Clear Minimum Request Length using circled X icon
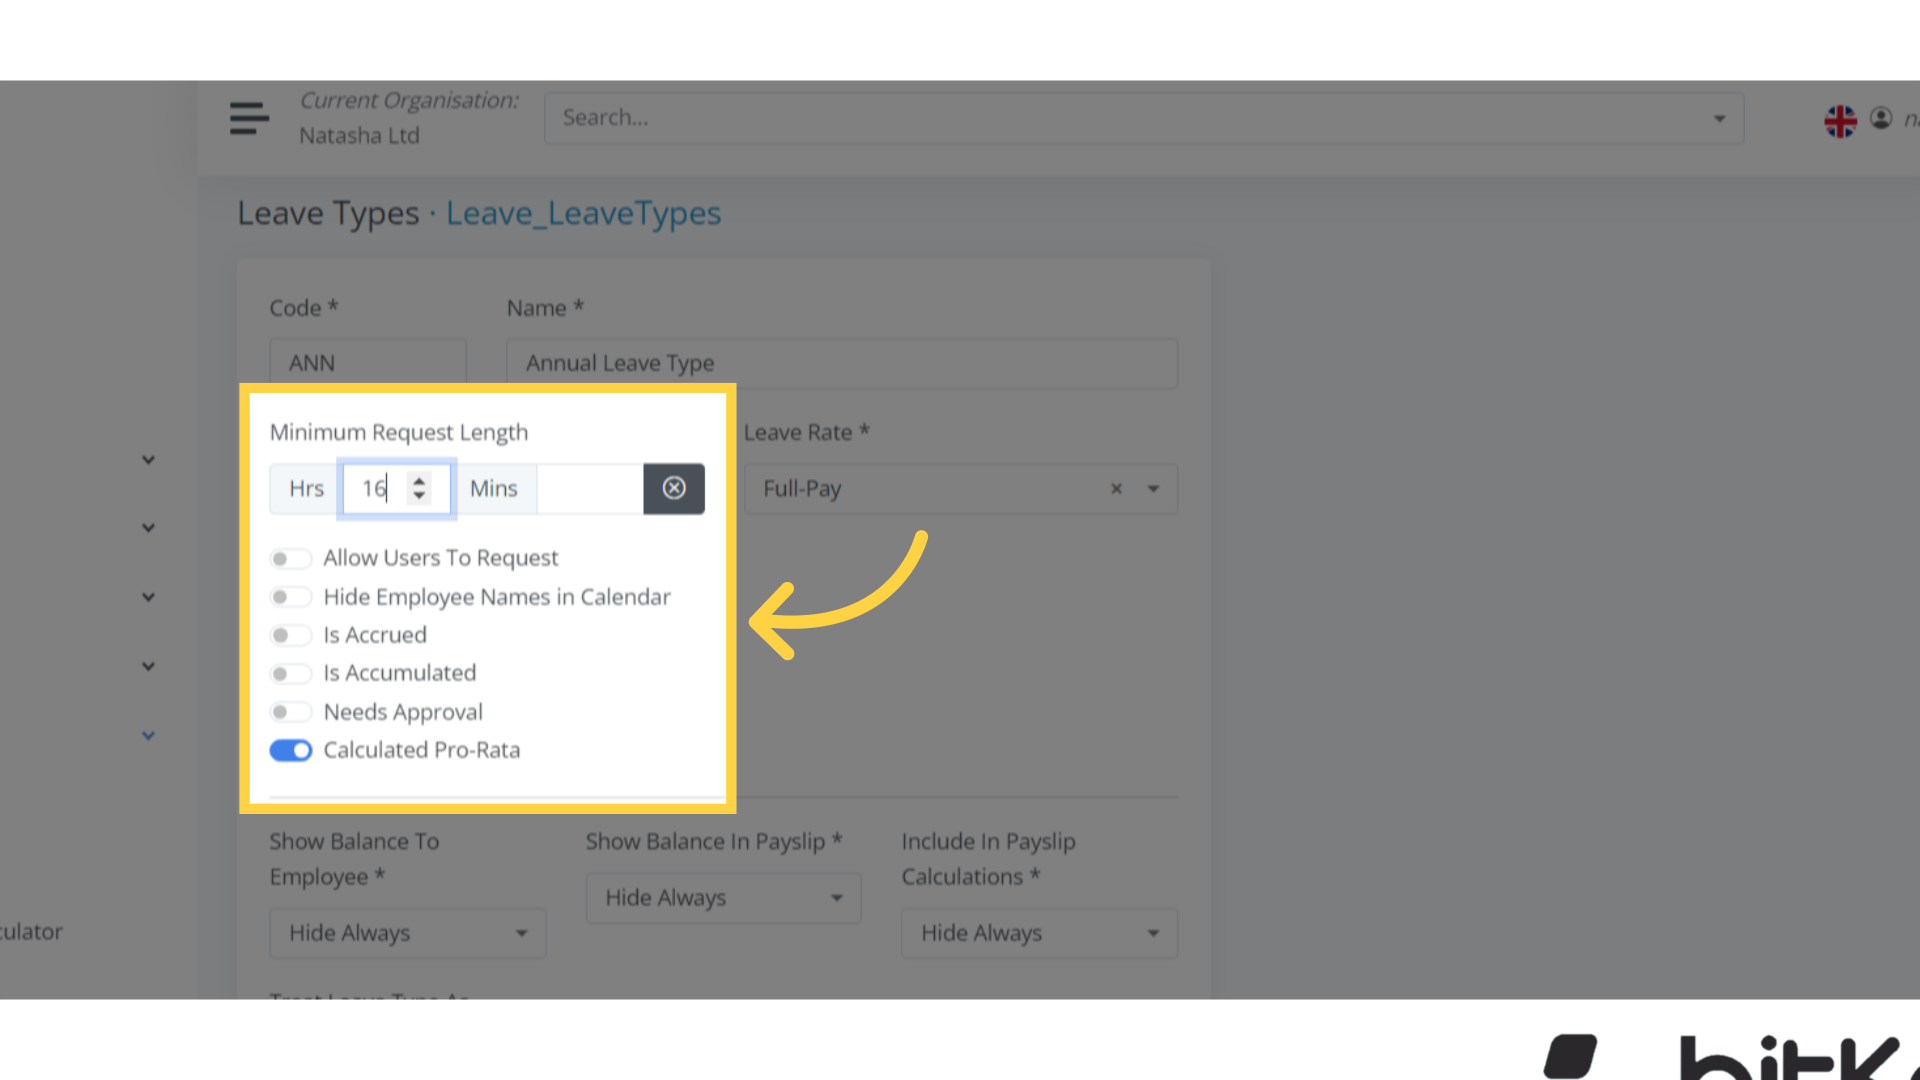The width and height of the screenshot is (1920, 1080). click(x=673, y=489)
